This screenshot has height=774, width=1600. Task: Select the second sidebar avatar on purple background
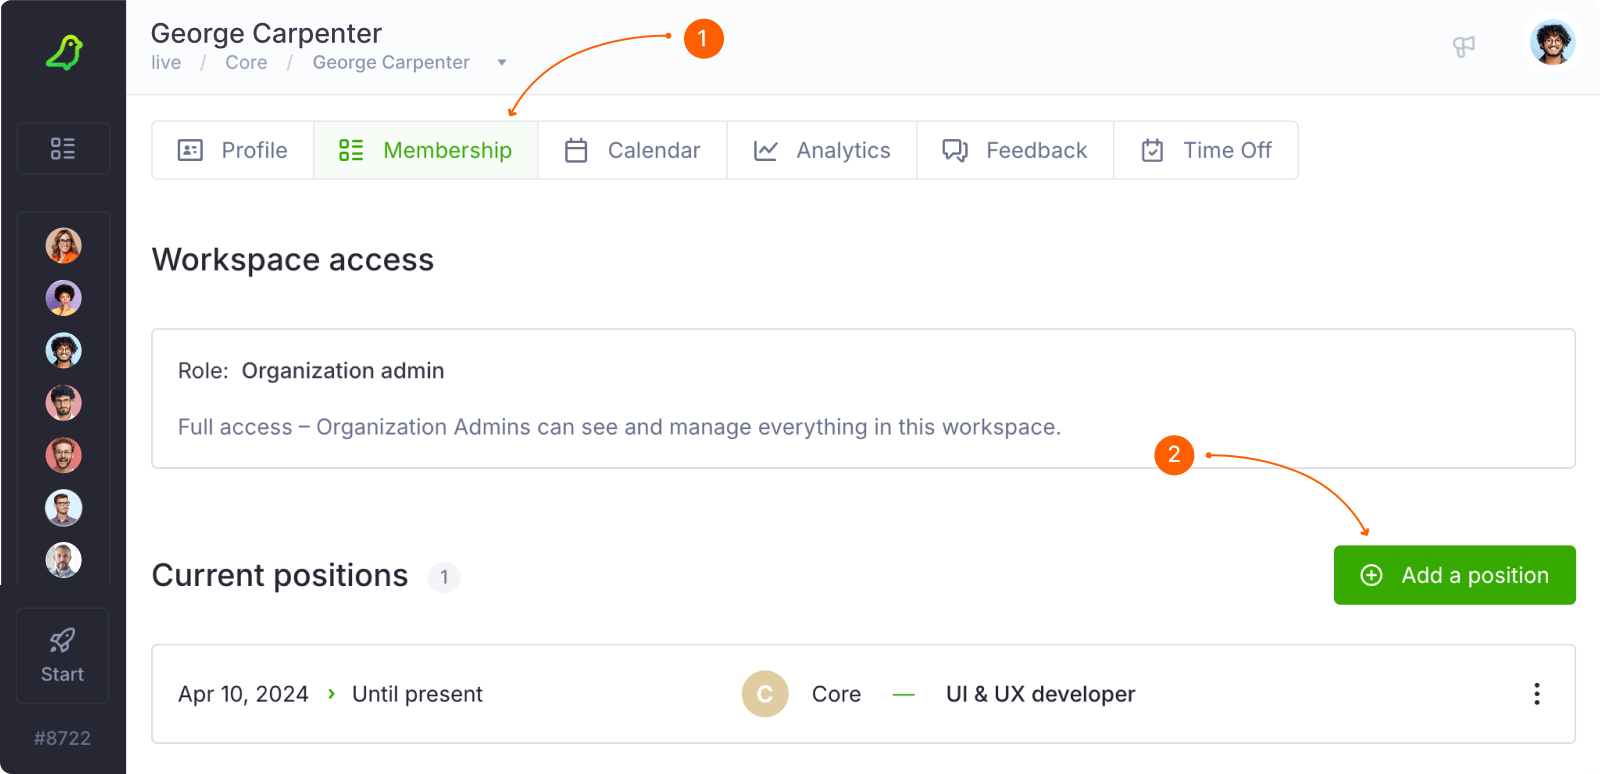click(63, 298)
